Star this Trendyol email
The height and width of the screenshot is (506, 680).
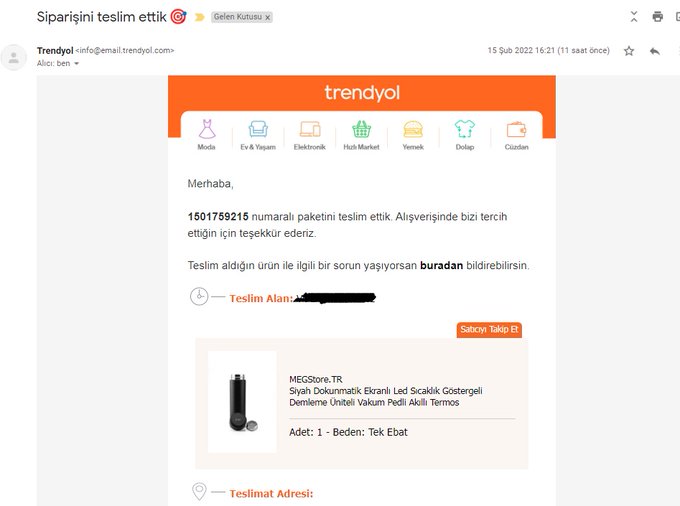(629, 51)
